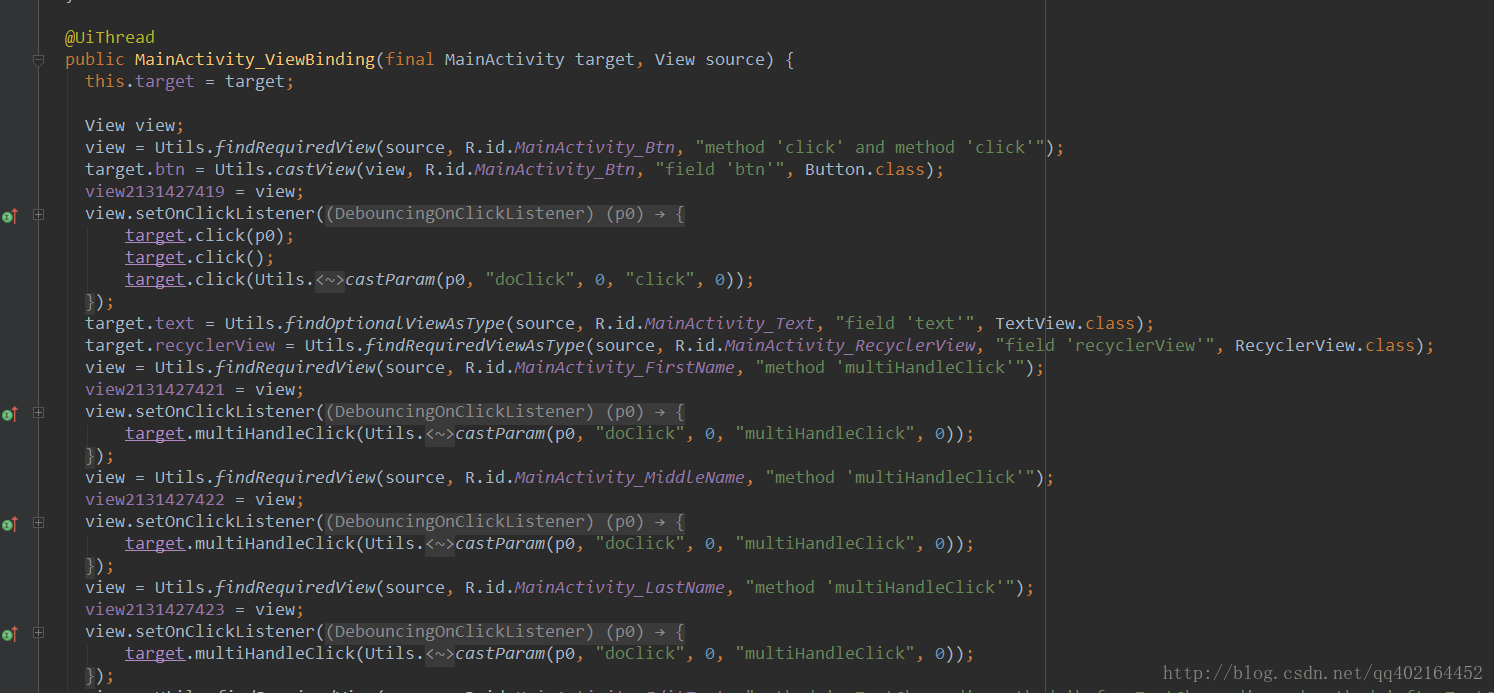Click target.click() call without arguments
The height and width of the screenshot is (693, 1494).
(195, 258)
